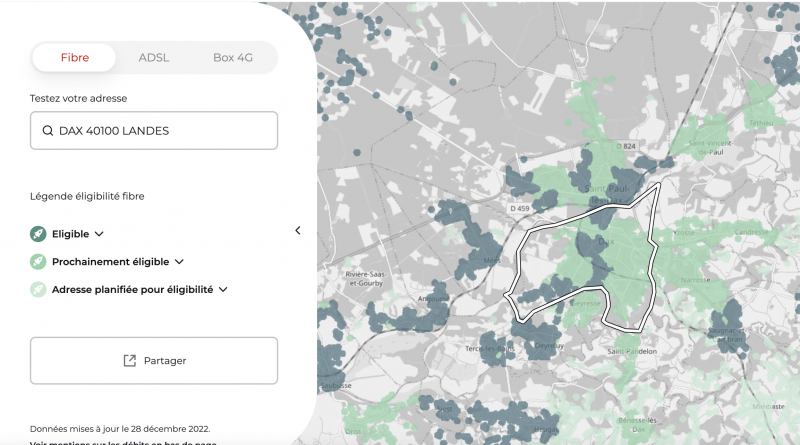The image size is (800, 445).
Task: Open the Voir mentions sur les débits link
Action: [120, 441]
